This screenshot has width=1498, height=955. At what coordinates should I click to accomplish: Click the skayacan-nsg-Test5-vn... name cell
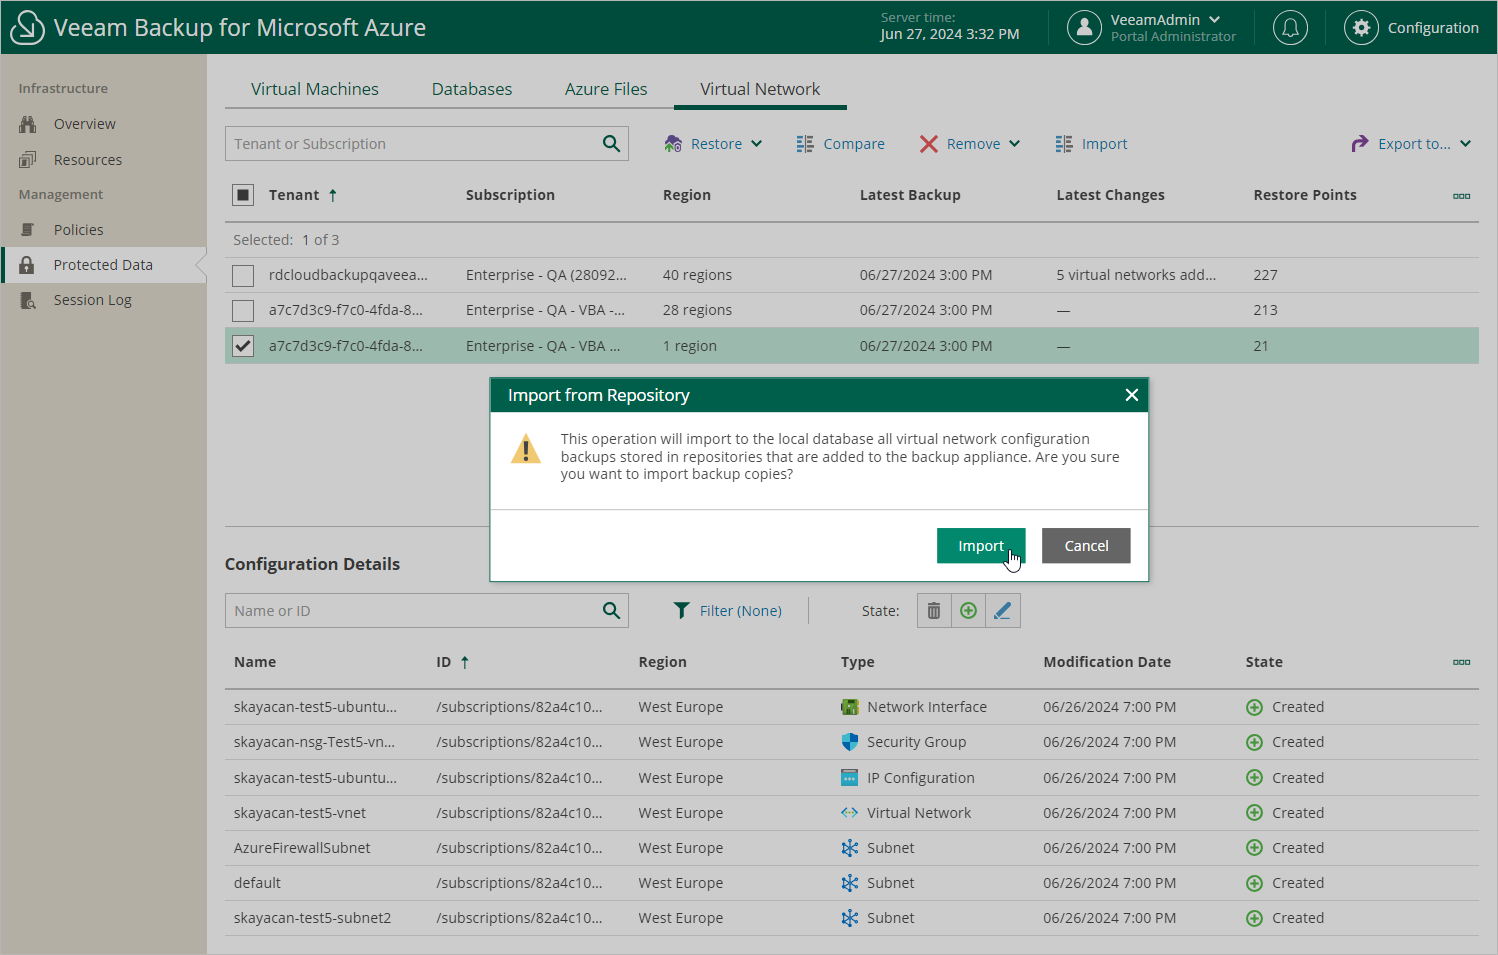314,742
